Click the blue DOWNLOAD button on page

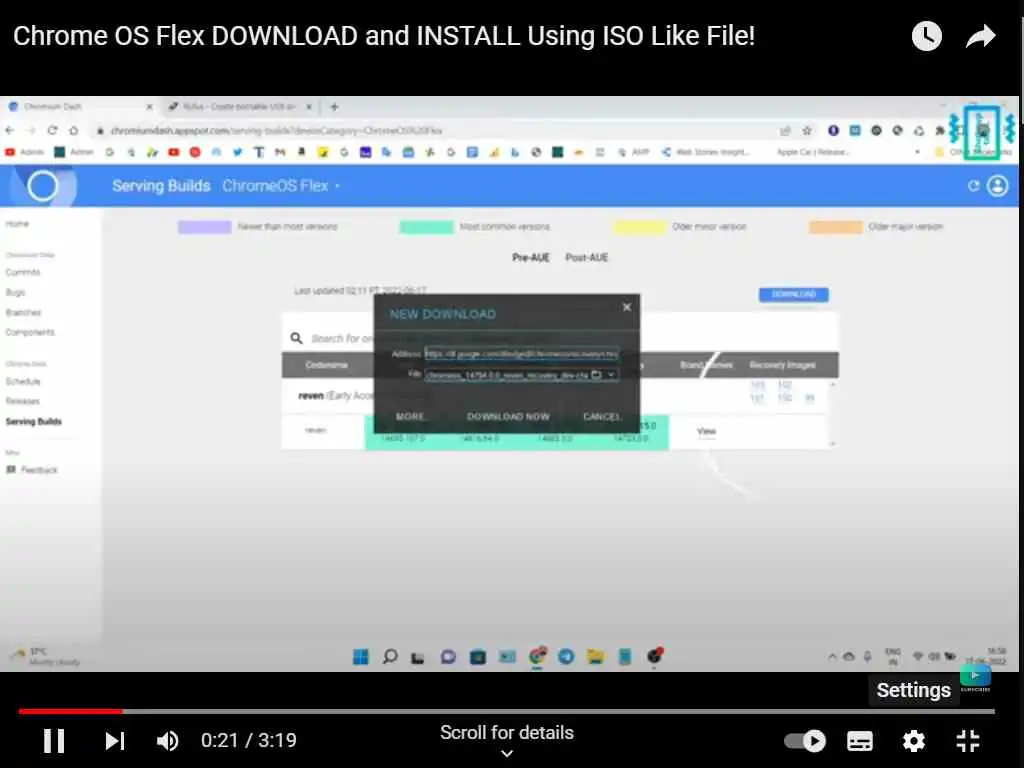[x=793, y=295]
